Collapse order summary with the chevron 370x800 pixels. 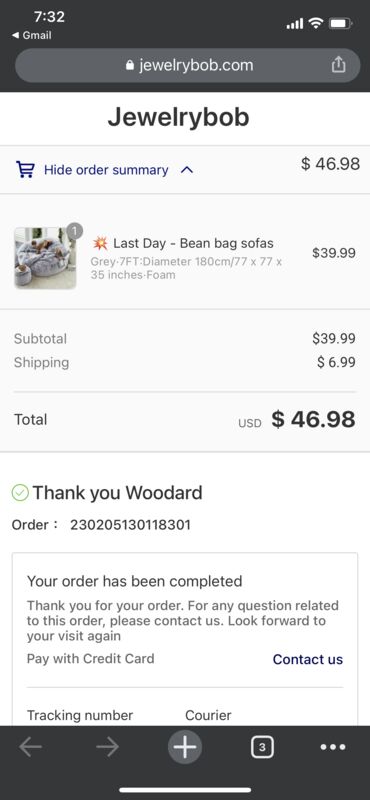187,170
